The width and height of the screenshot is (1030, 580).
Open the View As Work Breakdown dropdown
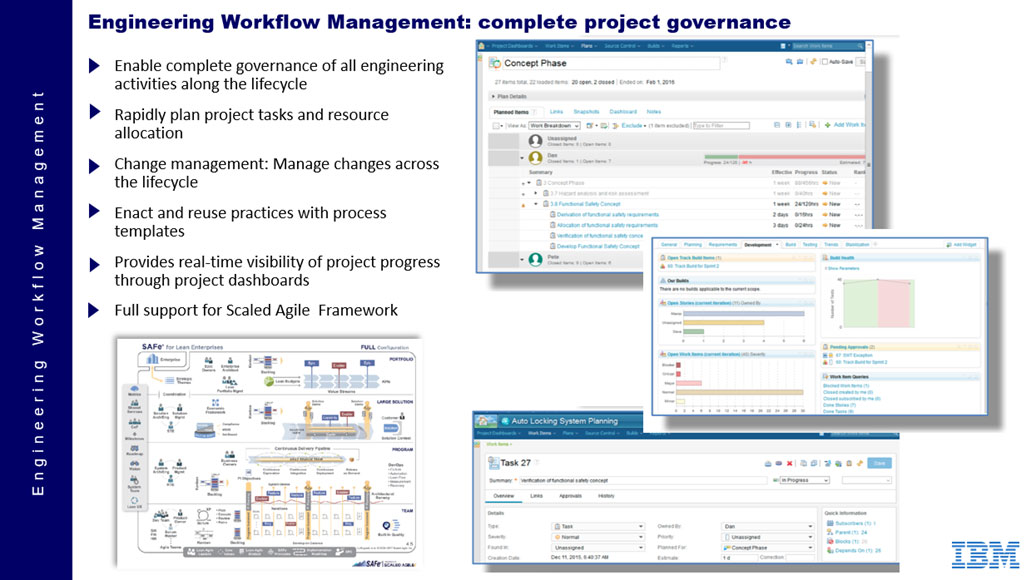[555, 125]
